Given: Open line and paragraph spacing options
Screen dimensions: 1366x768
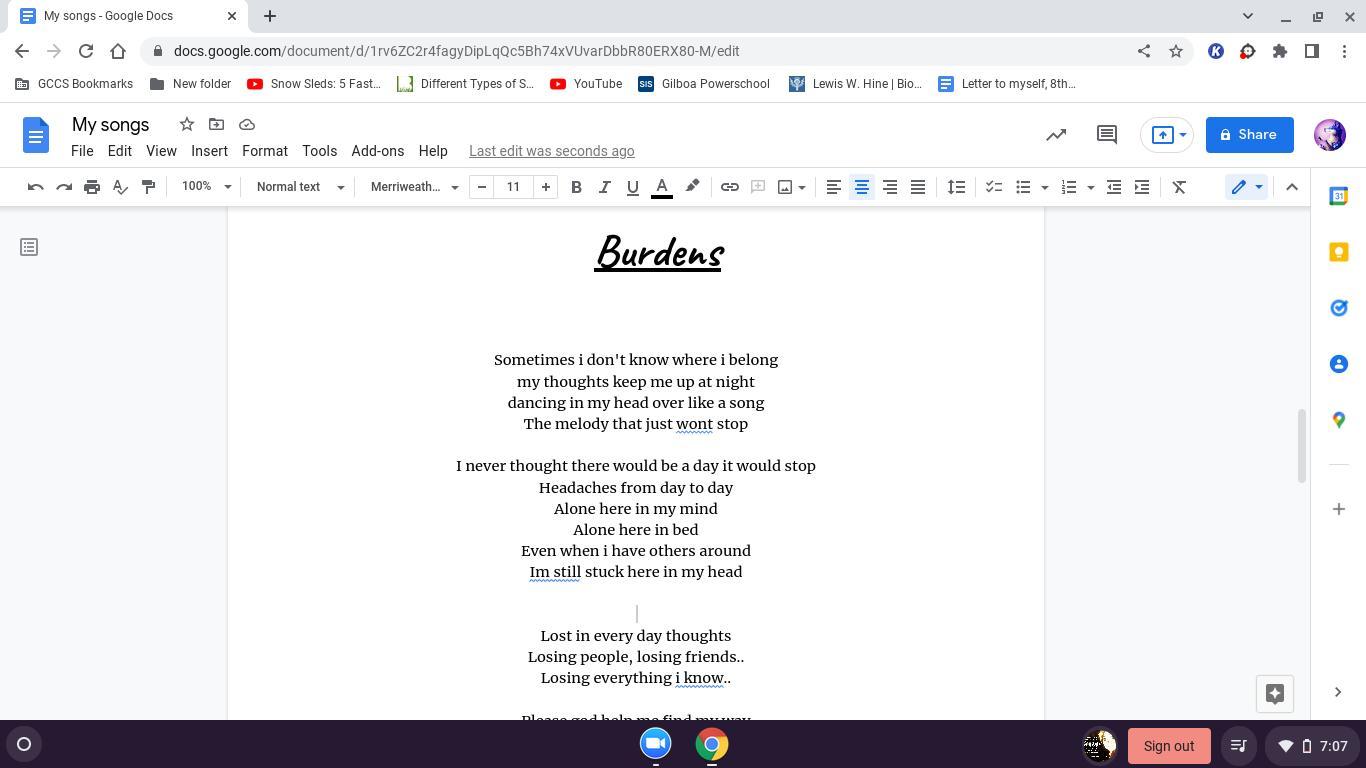Looking at the screenshot, I should 957,187.
